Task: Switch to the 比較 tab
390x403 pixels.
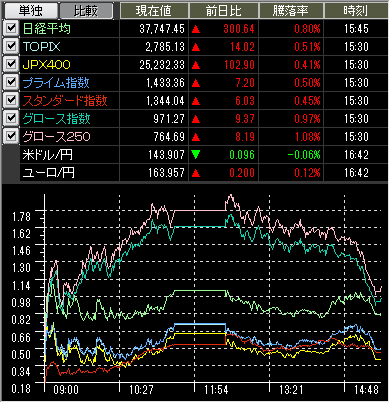Action: coord(86,11)
